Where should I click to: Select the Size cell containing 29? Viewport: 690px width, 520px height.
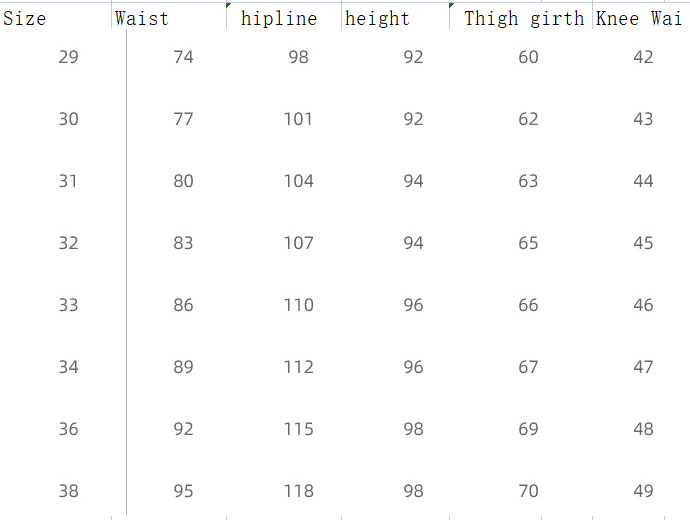coord(68,57)
